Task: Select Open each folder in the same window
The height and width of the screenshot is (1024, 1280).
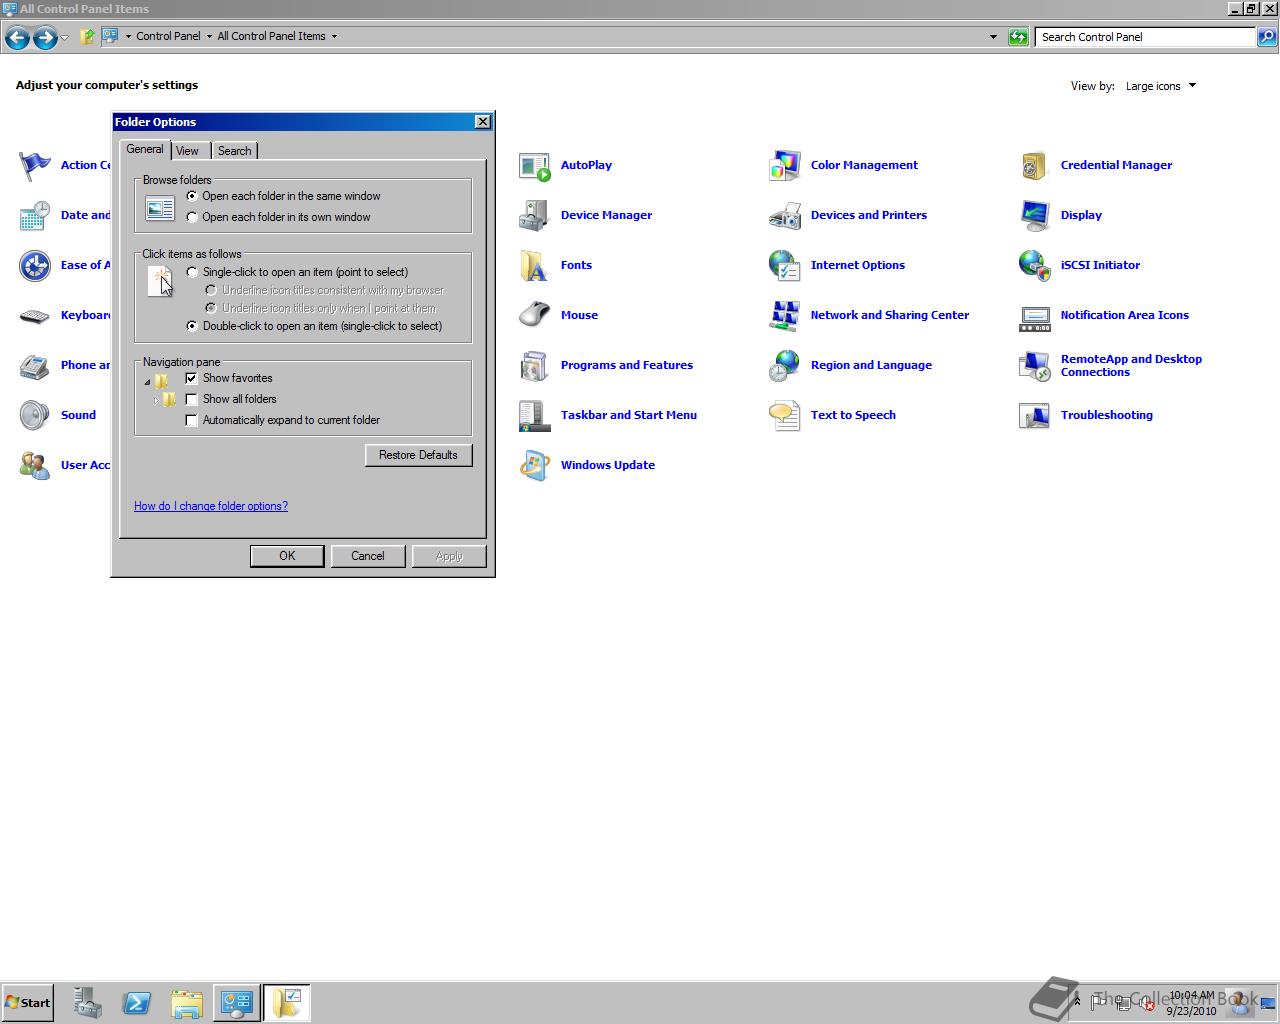Action: tap(192, 196)
